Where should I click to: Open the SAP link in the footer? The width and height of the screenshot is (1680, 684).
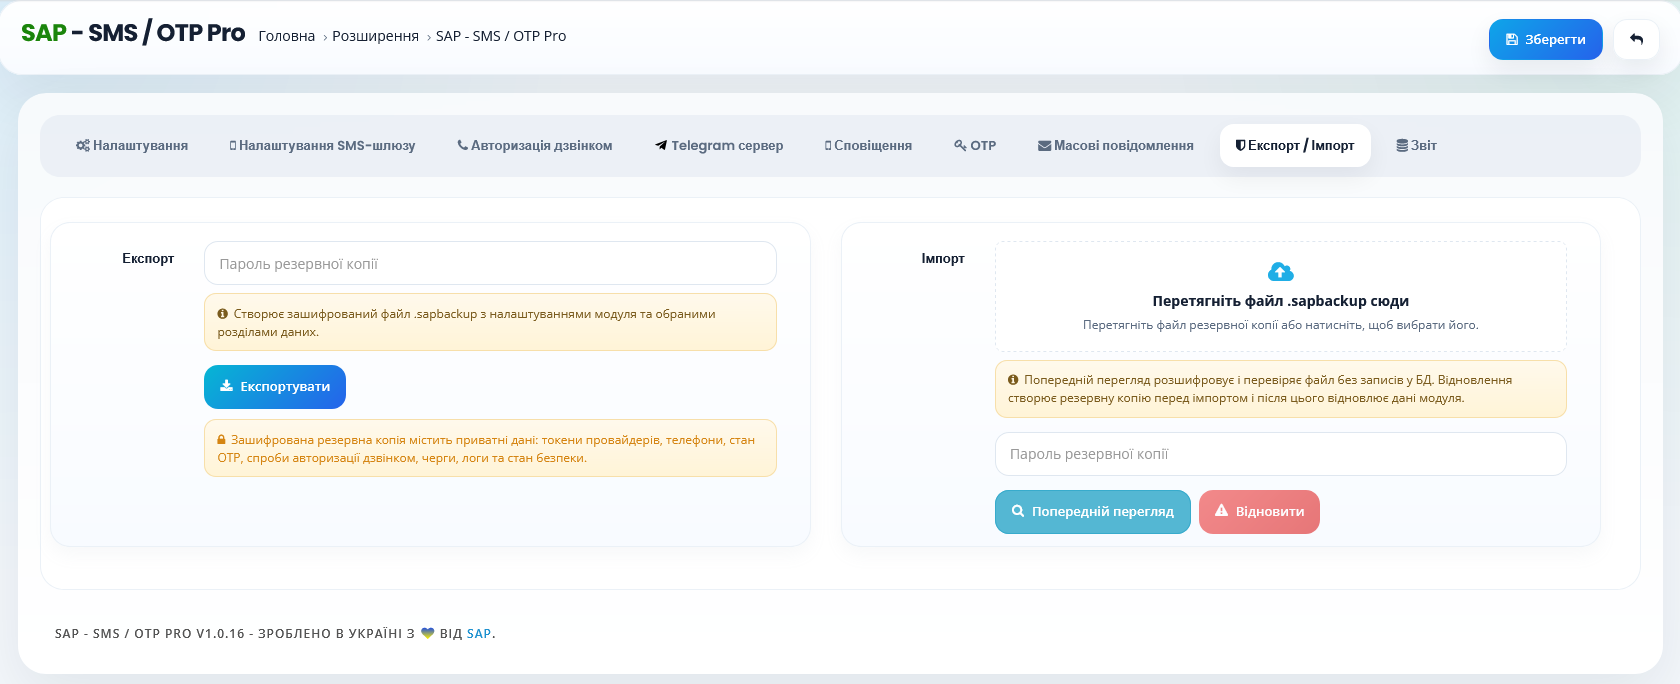479,634
